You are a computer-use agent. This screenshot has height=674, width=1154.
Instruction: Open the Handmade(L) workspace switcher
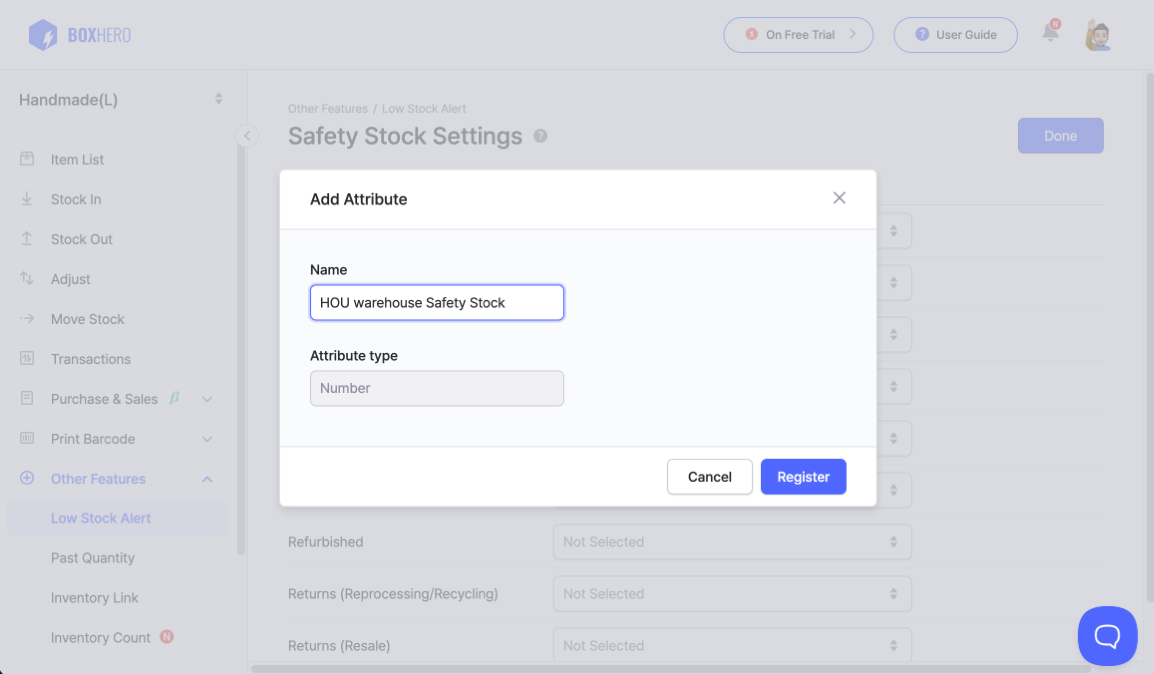(x=117, y=99)
